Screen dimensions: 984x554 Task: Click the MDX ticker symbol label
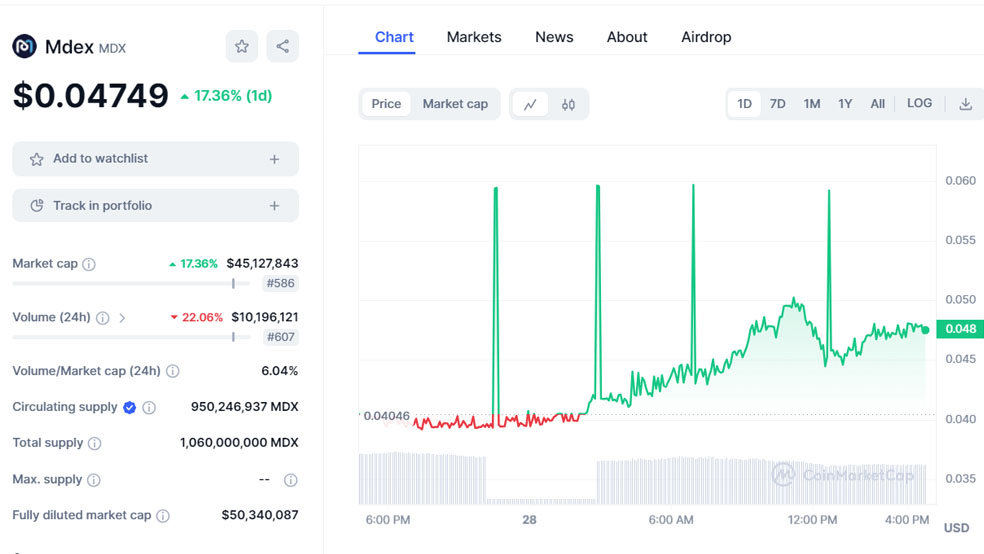(113, 48)
